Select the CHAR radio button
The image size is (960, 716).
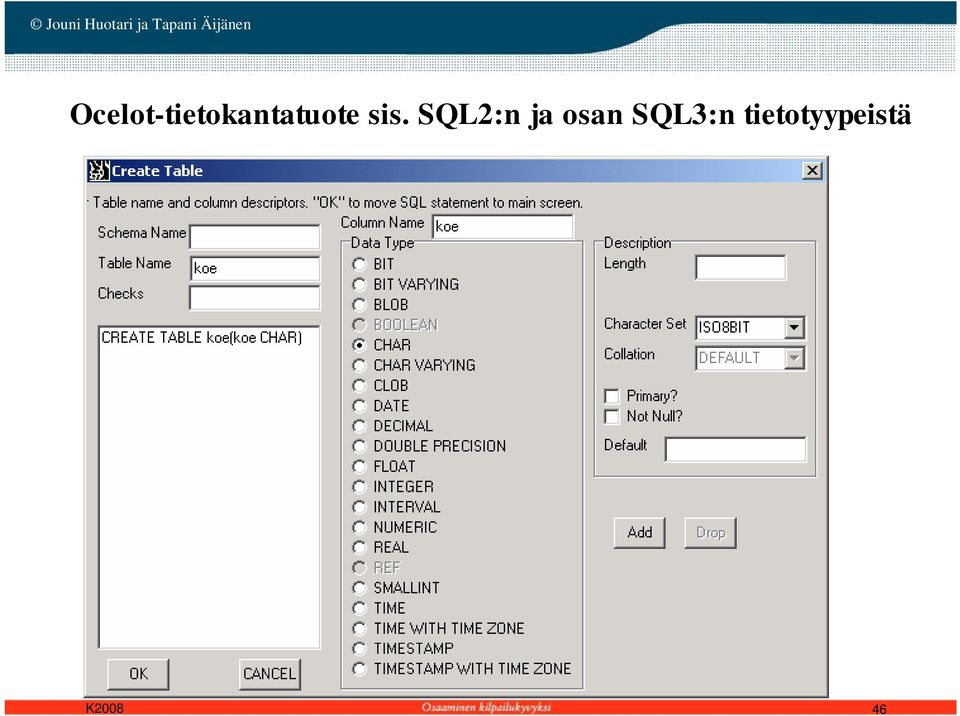click(359, 345)
